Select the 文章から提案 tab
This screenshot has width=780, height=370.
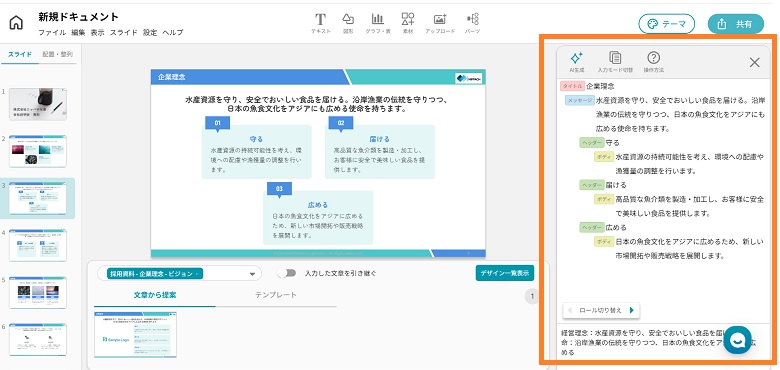[x=155, y=295]
